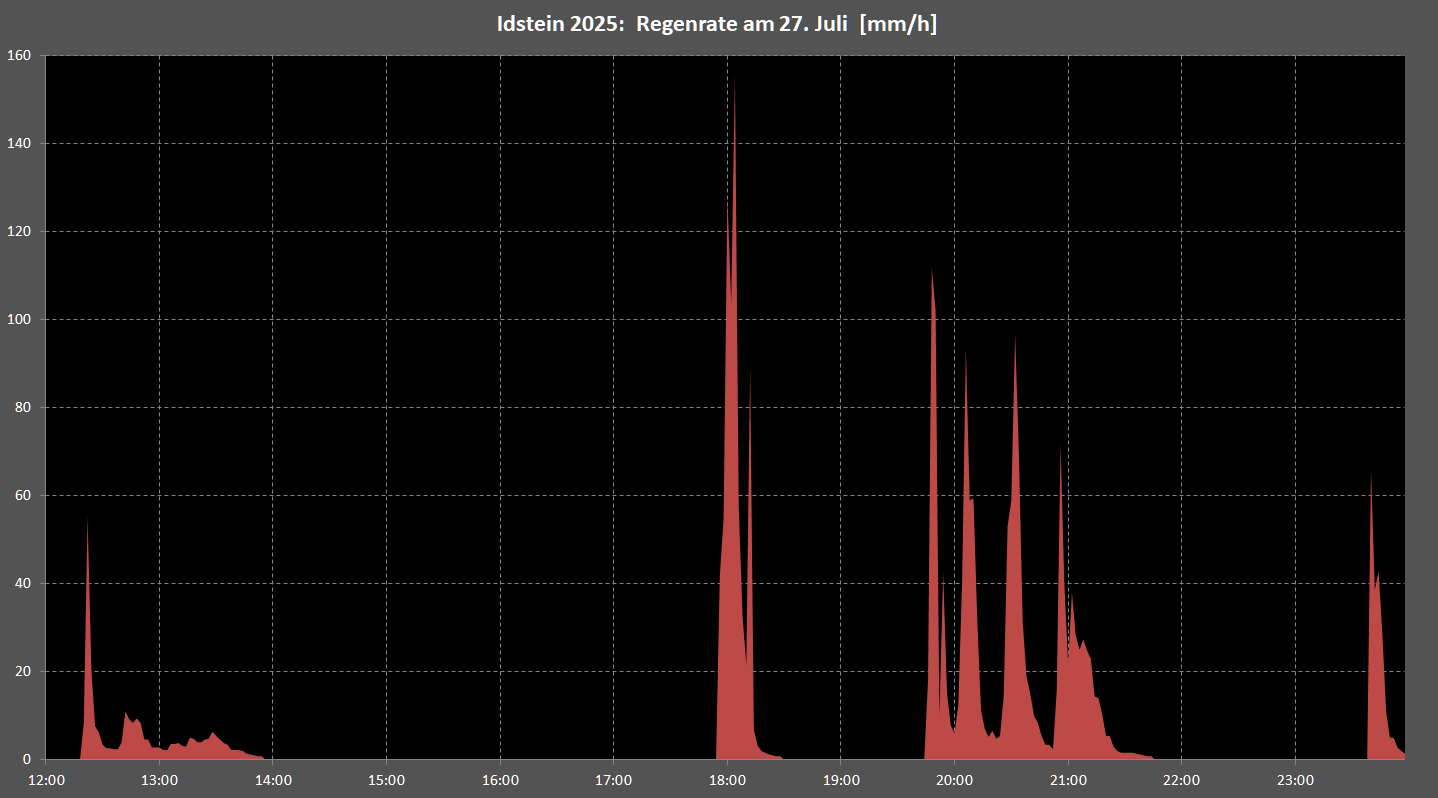Click the '[mm/h]' unit in title

[899, 25]
